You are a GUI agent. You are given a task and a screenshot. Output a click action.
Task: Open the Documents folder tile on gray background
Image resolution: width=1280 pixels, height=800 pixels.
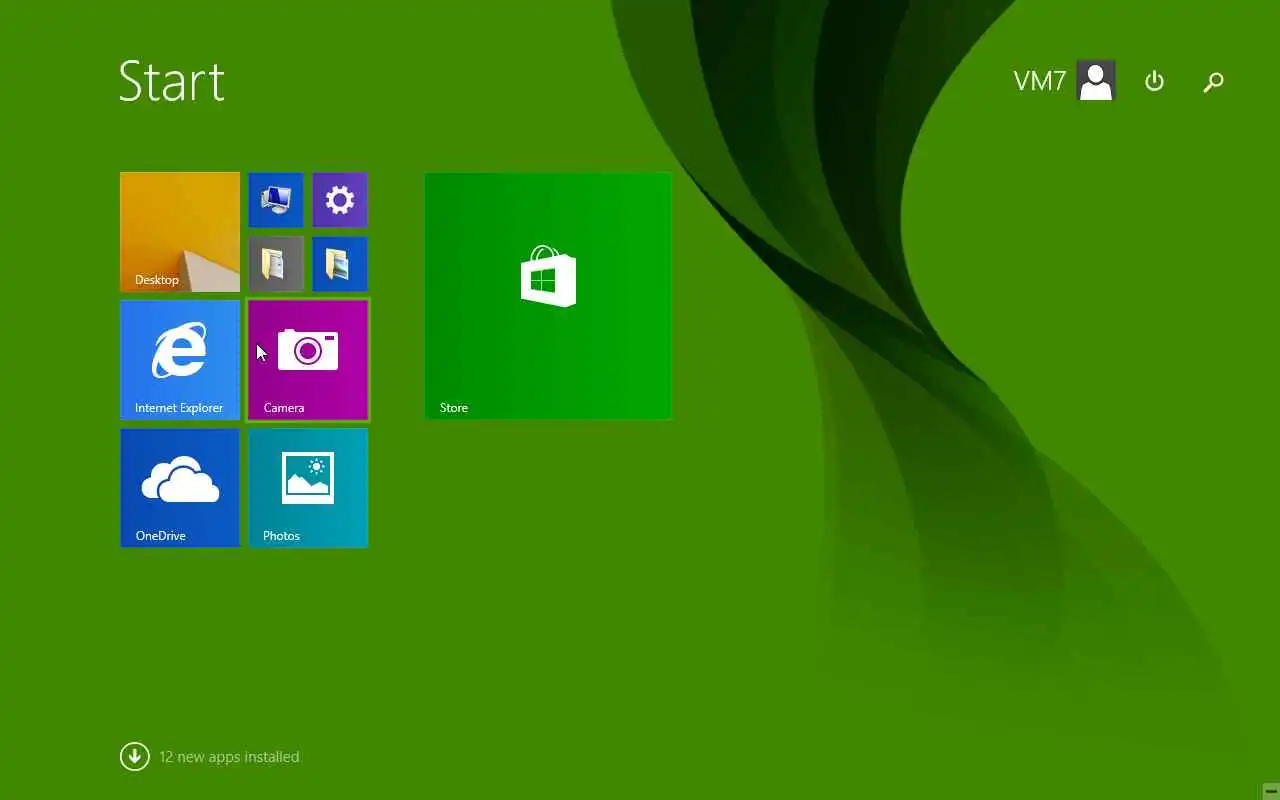click(x=276, y=264)
